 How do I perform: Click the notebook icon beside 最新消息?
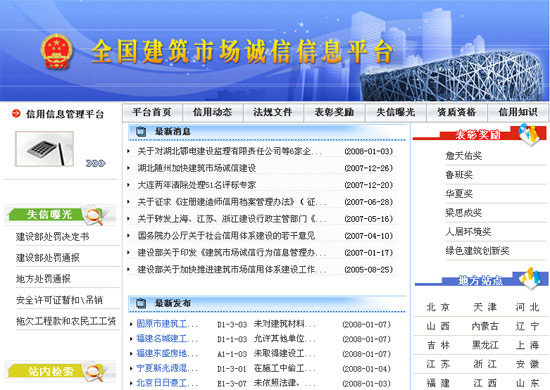(x=141, y=132)
